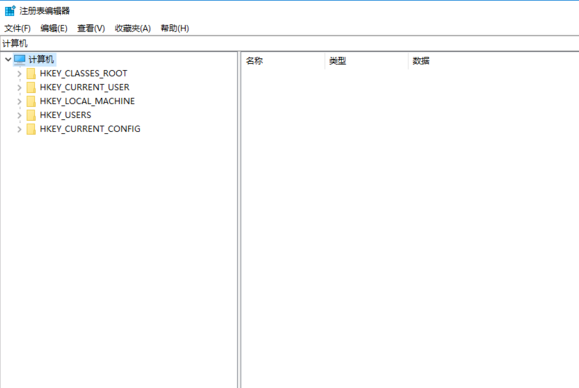Click the computer icon at tree root
Viewport: 579px width, 388px height.
(x=20, y=59)
